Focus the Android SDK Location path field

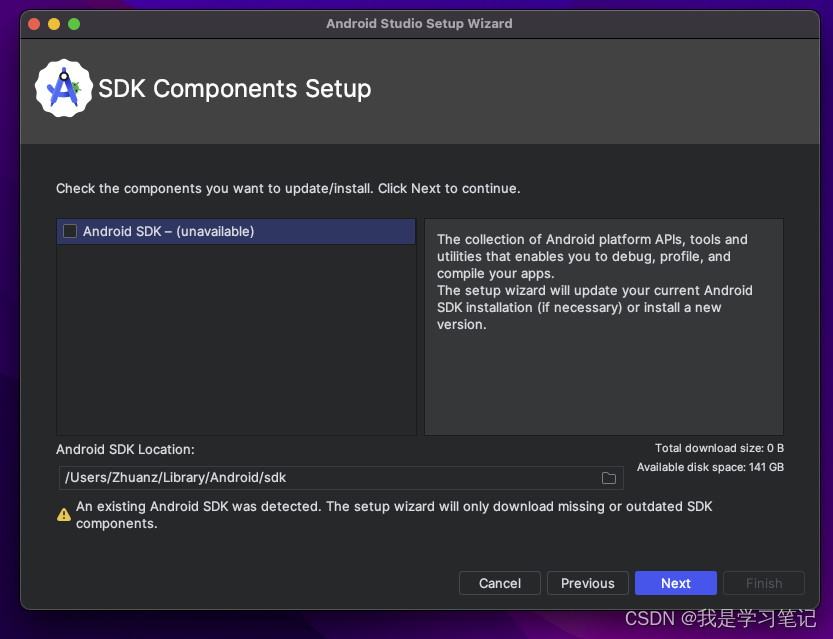pos(341,478)
